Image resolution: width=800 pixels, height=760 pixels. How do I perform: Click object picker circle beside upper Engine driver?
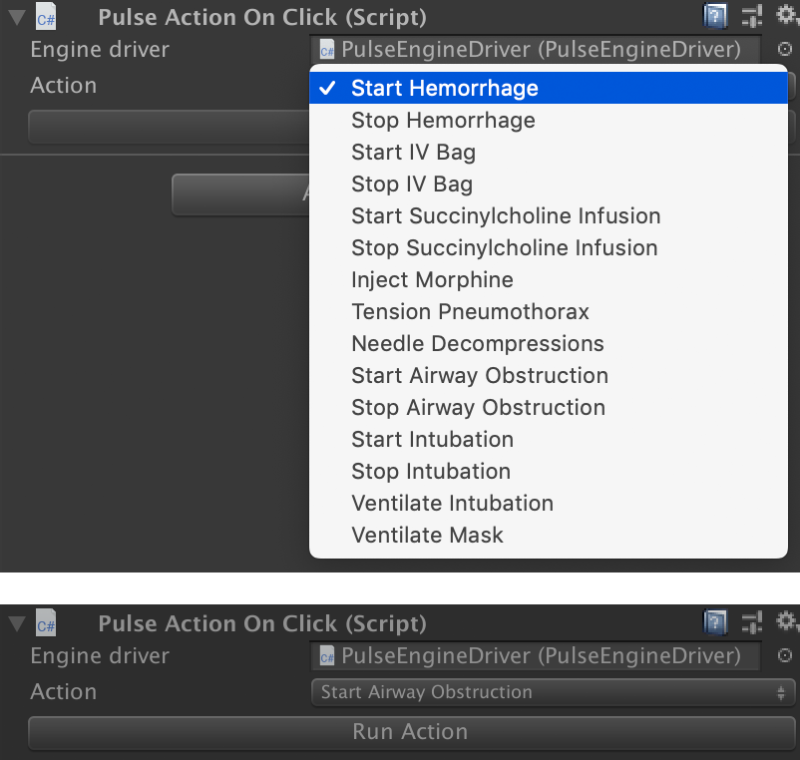[785, 49]
